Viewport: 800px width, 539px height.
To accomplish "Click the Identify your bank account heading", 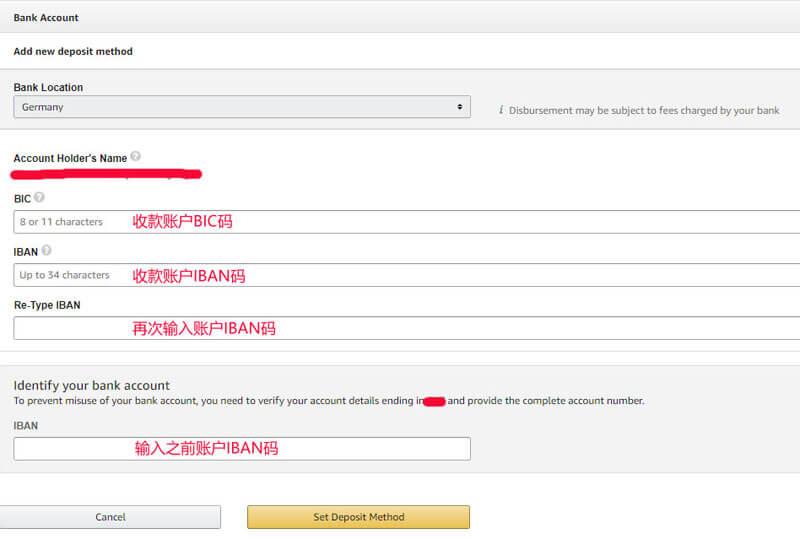I will pos(91,385).
